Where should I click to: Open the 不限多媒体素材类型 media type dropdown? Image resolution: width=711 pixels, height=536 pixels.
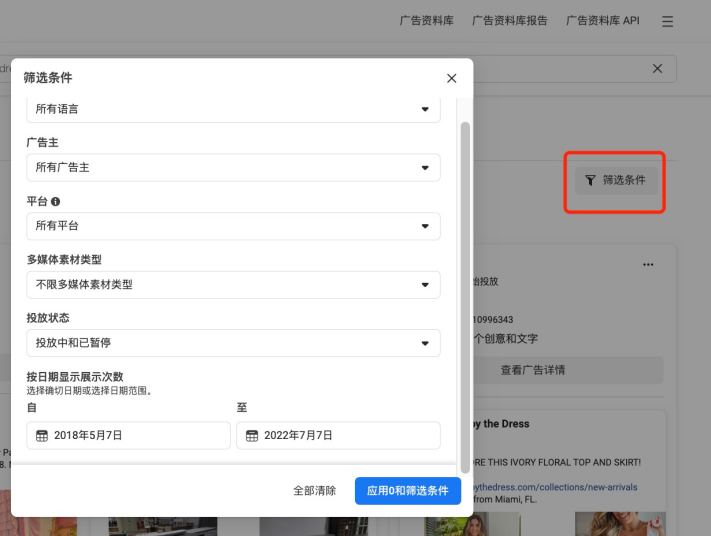pos(233,285)
